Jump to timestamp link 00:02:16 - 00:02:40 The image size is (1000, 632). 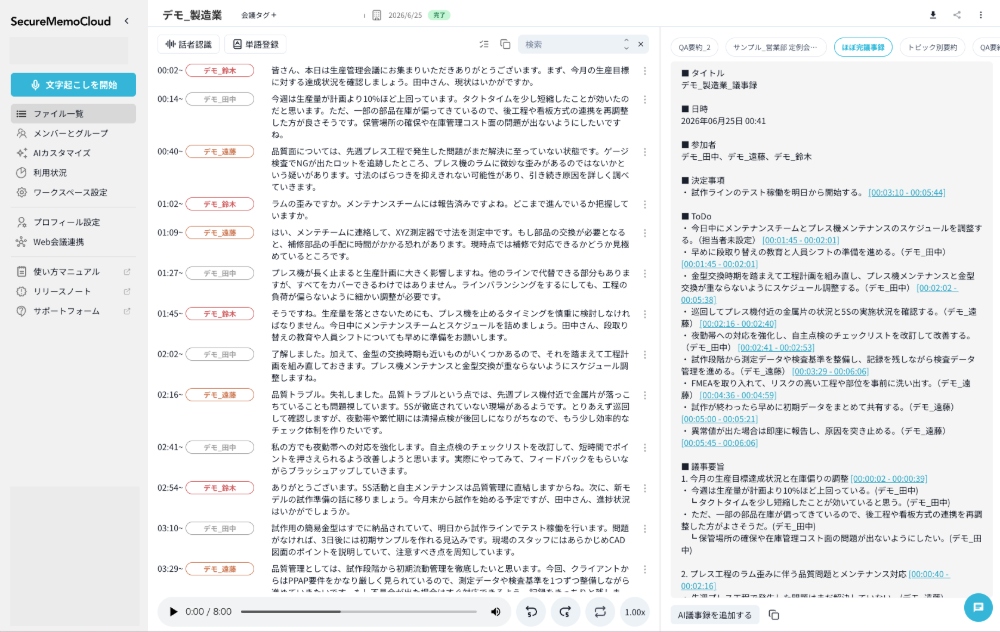(x=738, y=324)
